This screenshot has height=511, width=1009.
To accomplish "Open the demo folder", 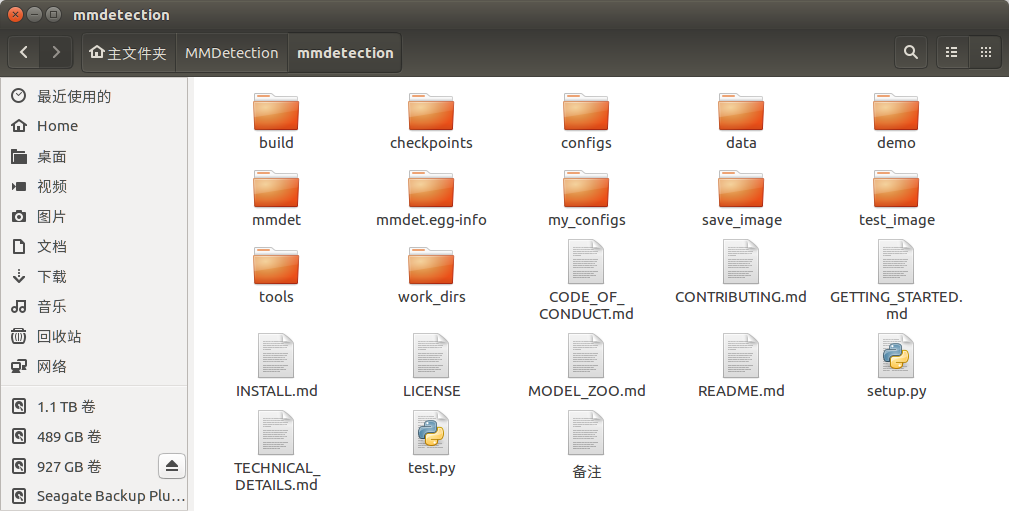I will click(896, 121).
